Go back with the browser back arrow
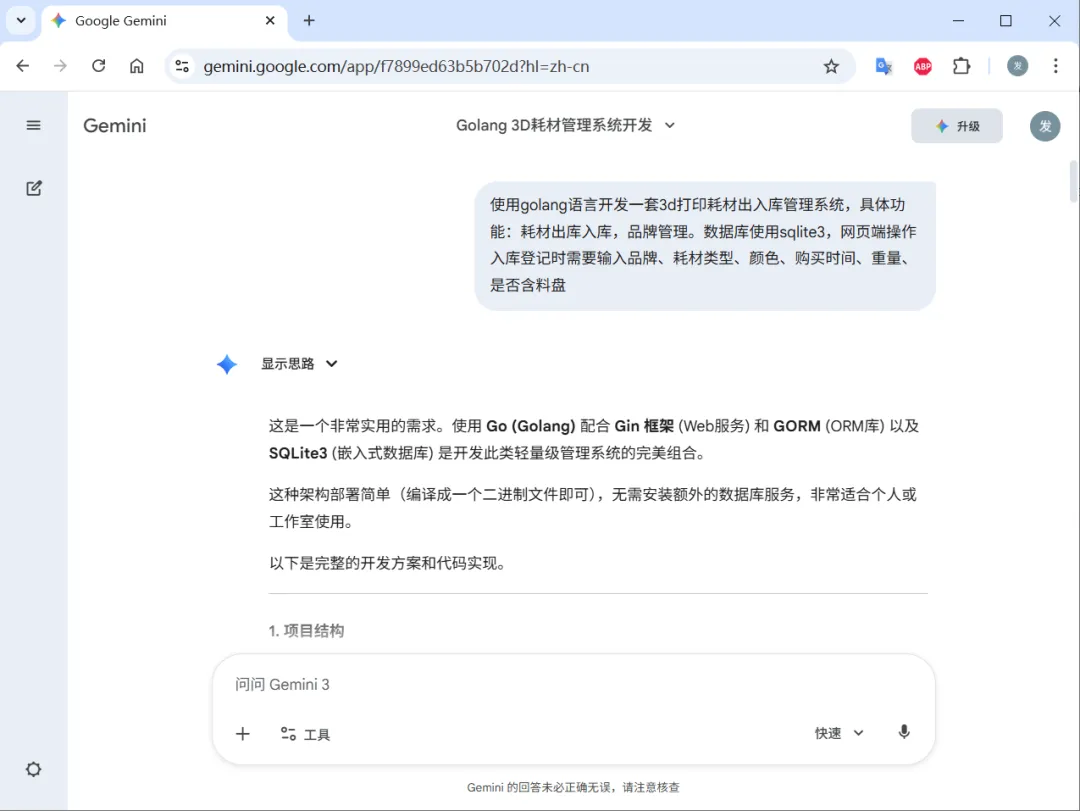Image resolution: width=1080 pixels, height=811 pixels. [23, 66]
